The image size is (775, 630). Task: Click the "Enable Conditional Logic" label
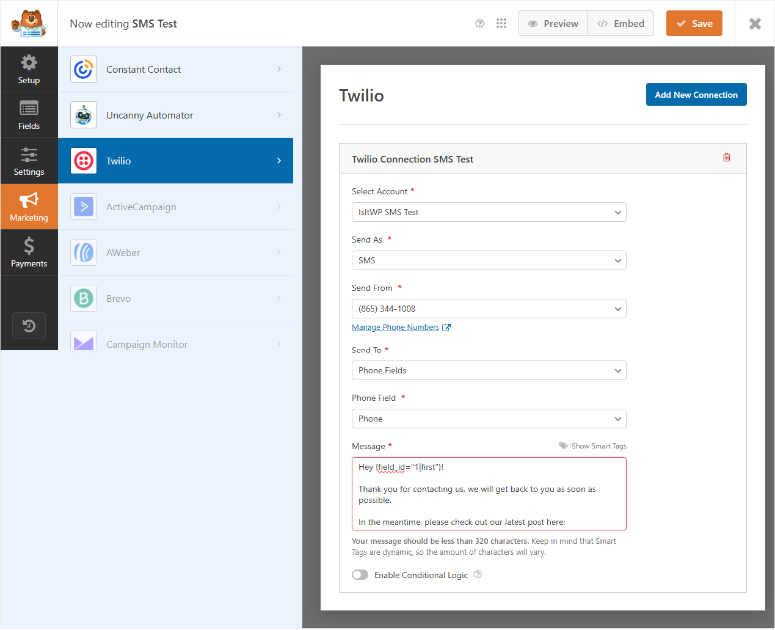click(x=421, y=575)
